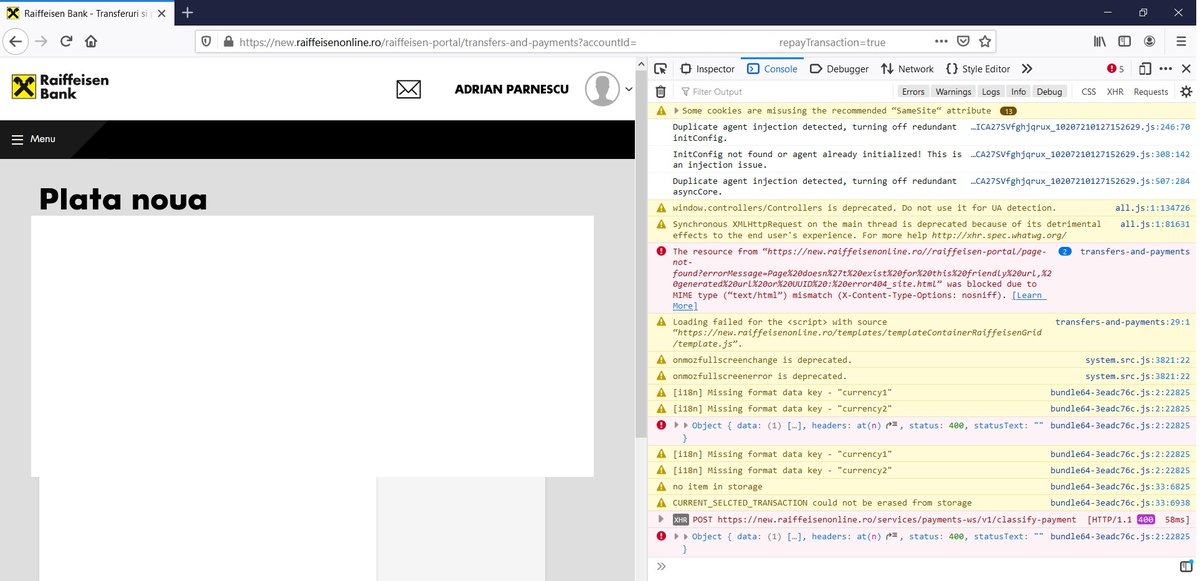This screenshot has width=1200, height=581.
Task: Open messages envelope icon on Raiffeisen page
Action: [408, 89]
